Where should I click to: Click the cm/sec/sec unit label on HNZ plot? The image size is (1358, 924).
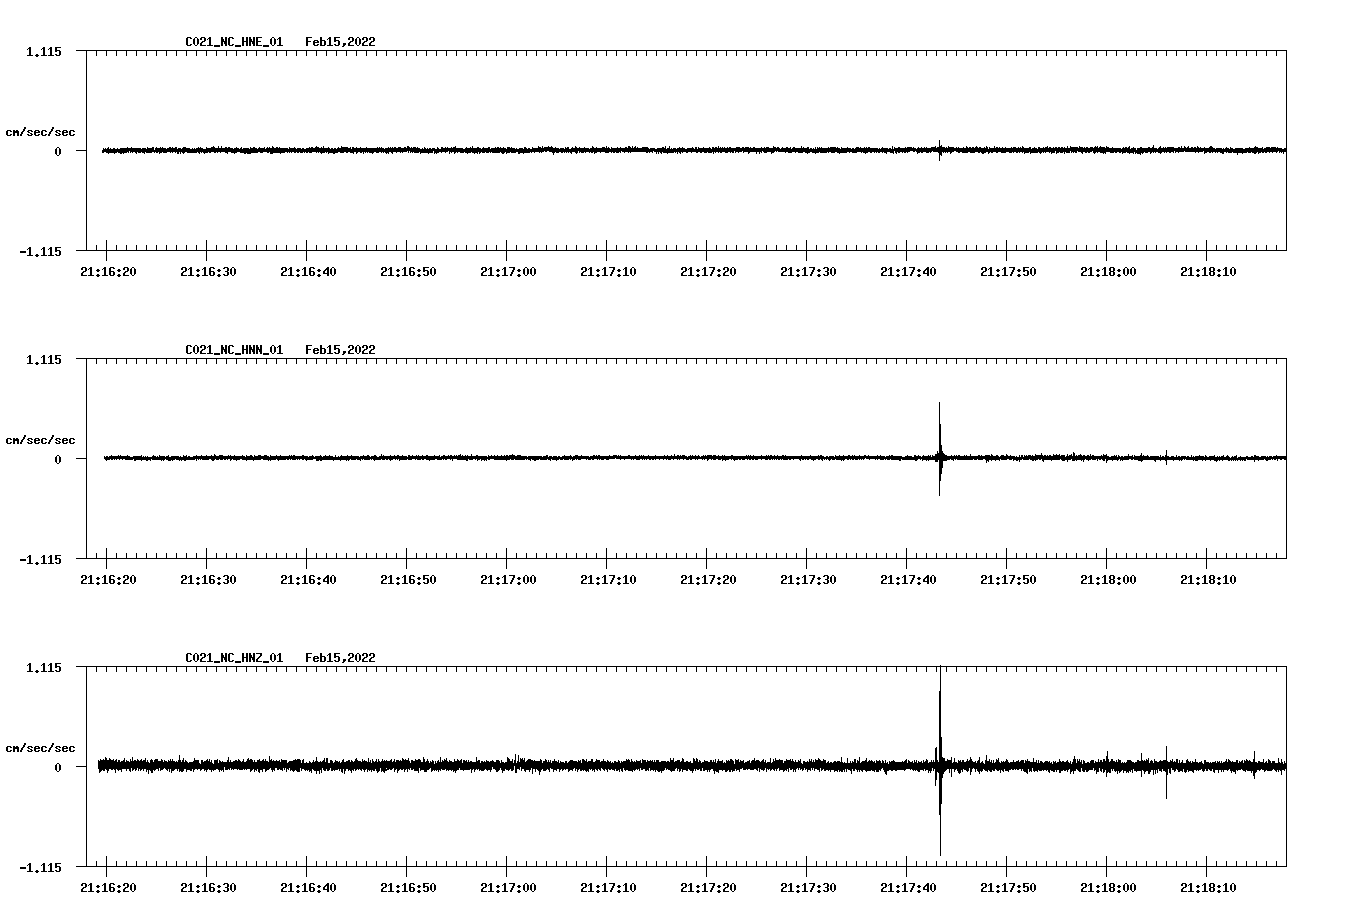40,748
